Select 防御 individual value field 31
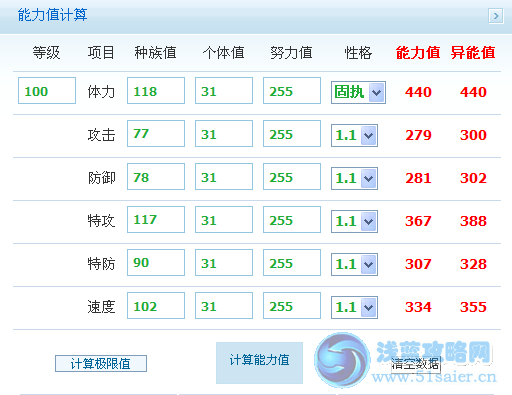This screenshot has height=395, width=512. pyautogui.click(x=224, y=176)
